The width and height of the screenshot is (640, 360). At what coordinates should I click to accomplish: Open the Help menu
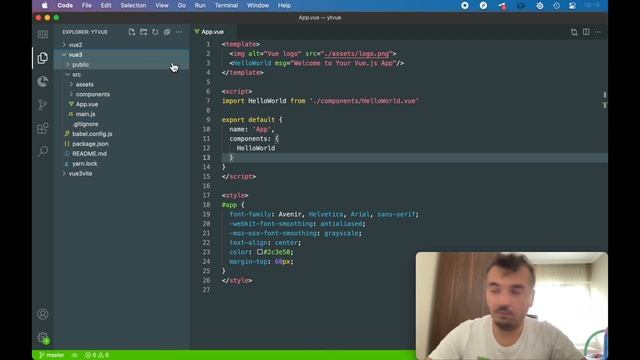click(x=284, y=5)
